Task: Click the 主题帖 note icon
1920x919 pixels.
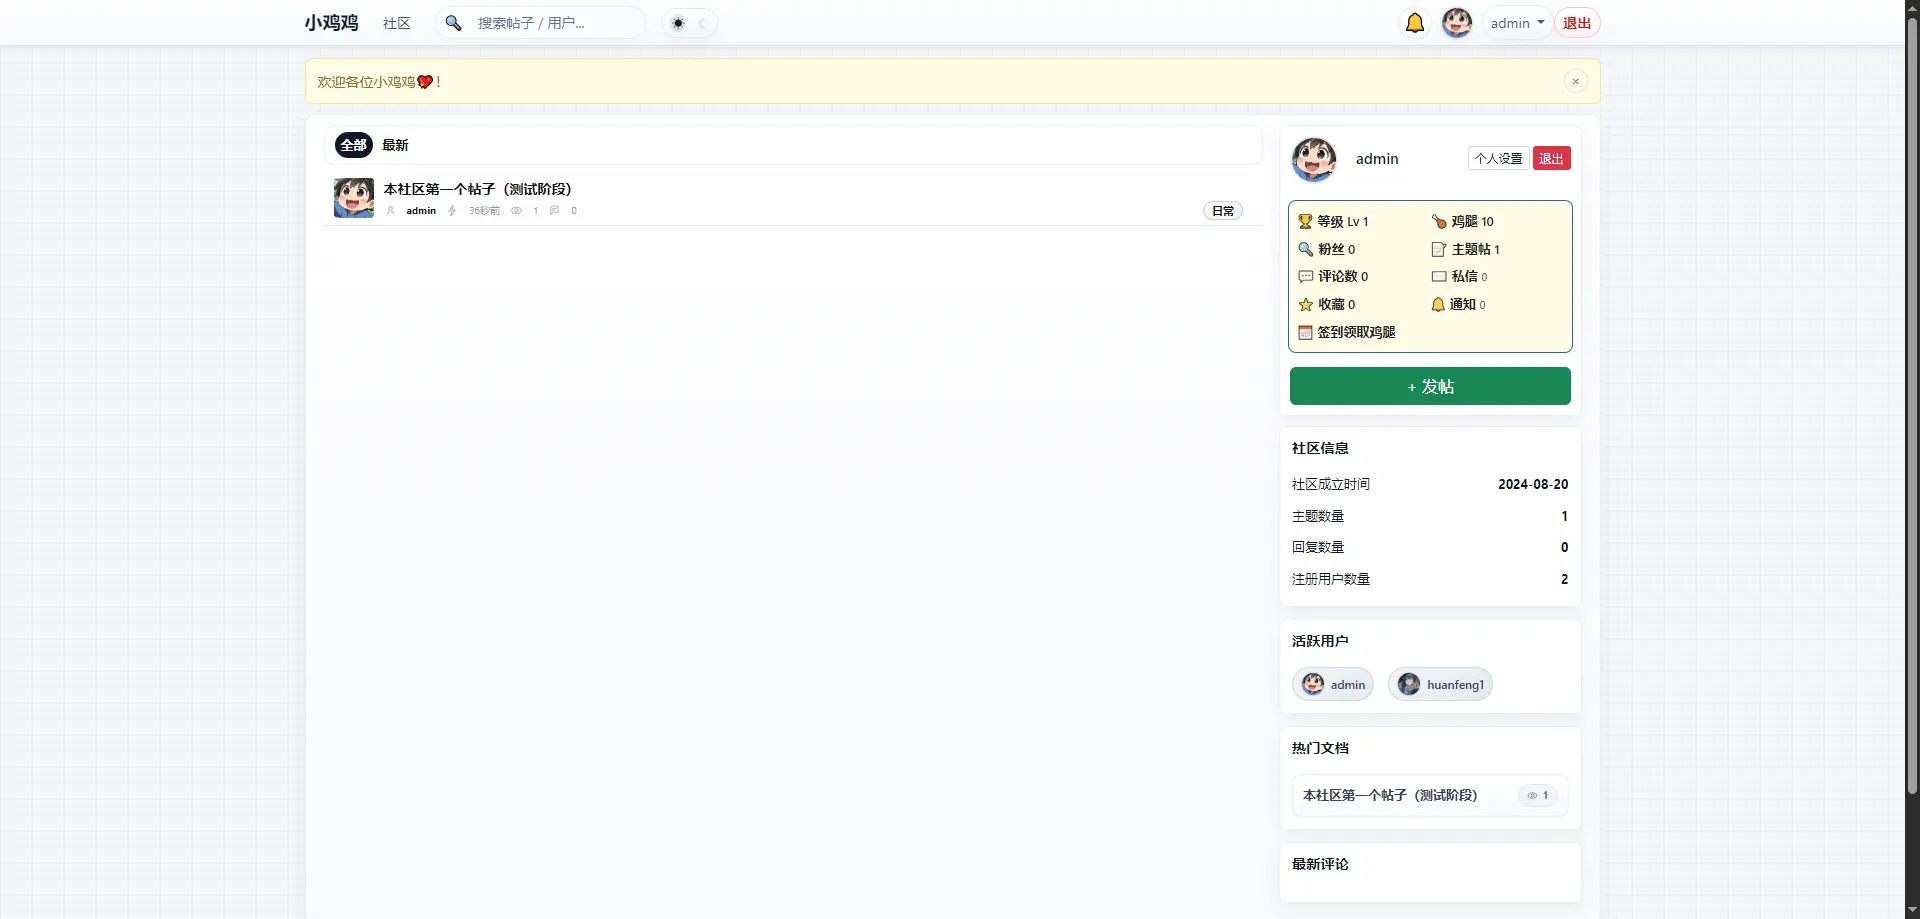Action: [1439, 249]
